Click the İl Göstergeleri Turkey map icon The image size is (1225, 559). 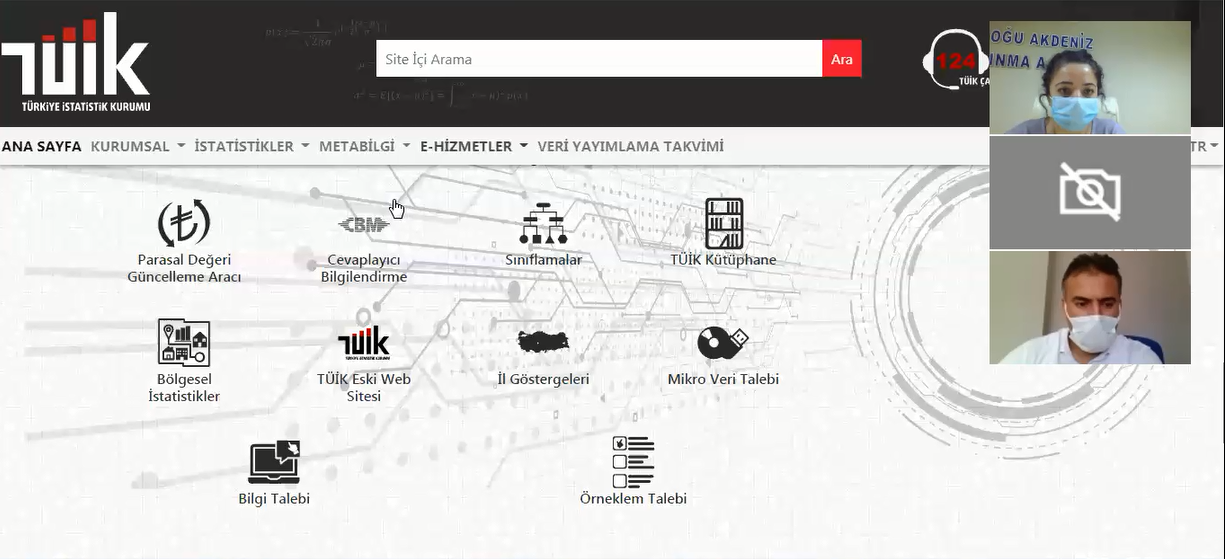click(x=543, y=342)
